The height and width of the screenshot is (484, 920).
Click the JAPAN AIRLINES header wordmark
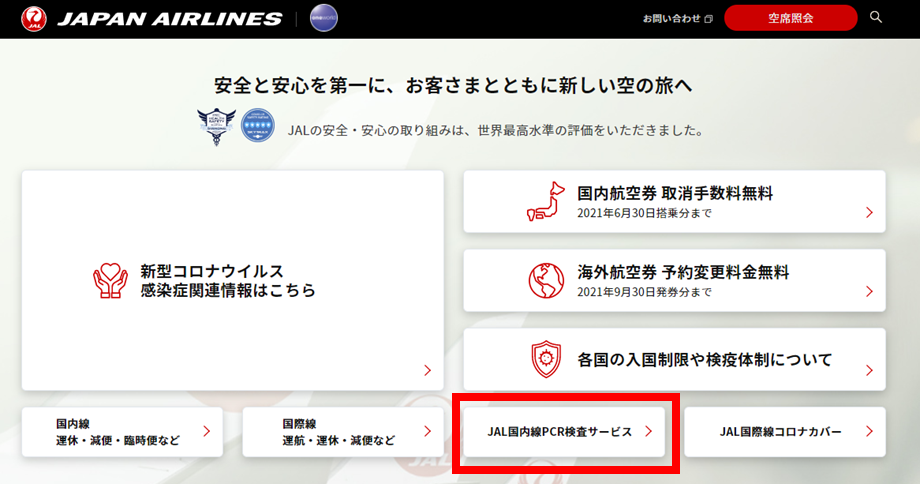pos(170,19)
